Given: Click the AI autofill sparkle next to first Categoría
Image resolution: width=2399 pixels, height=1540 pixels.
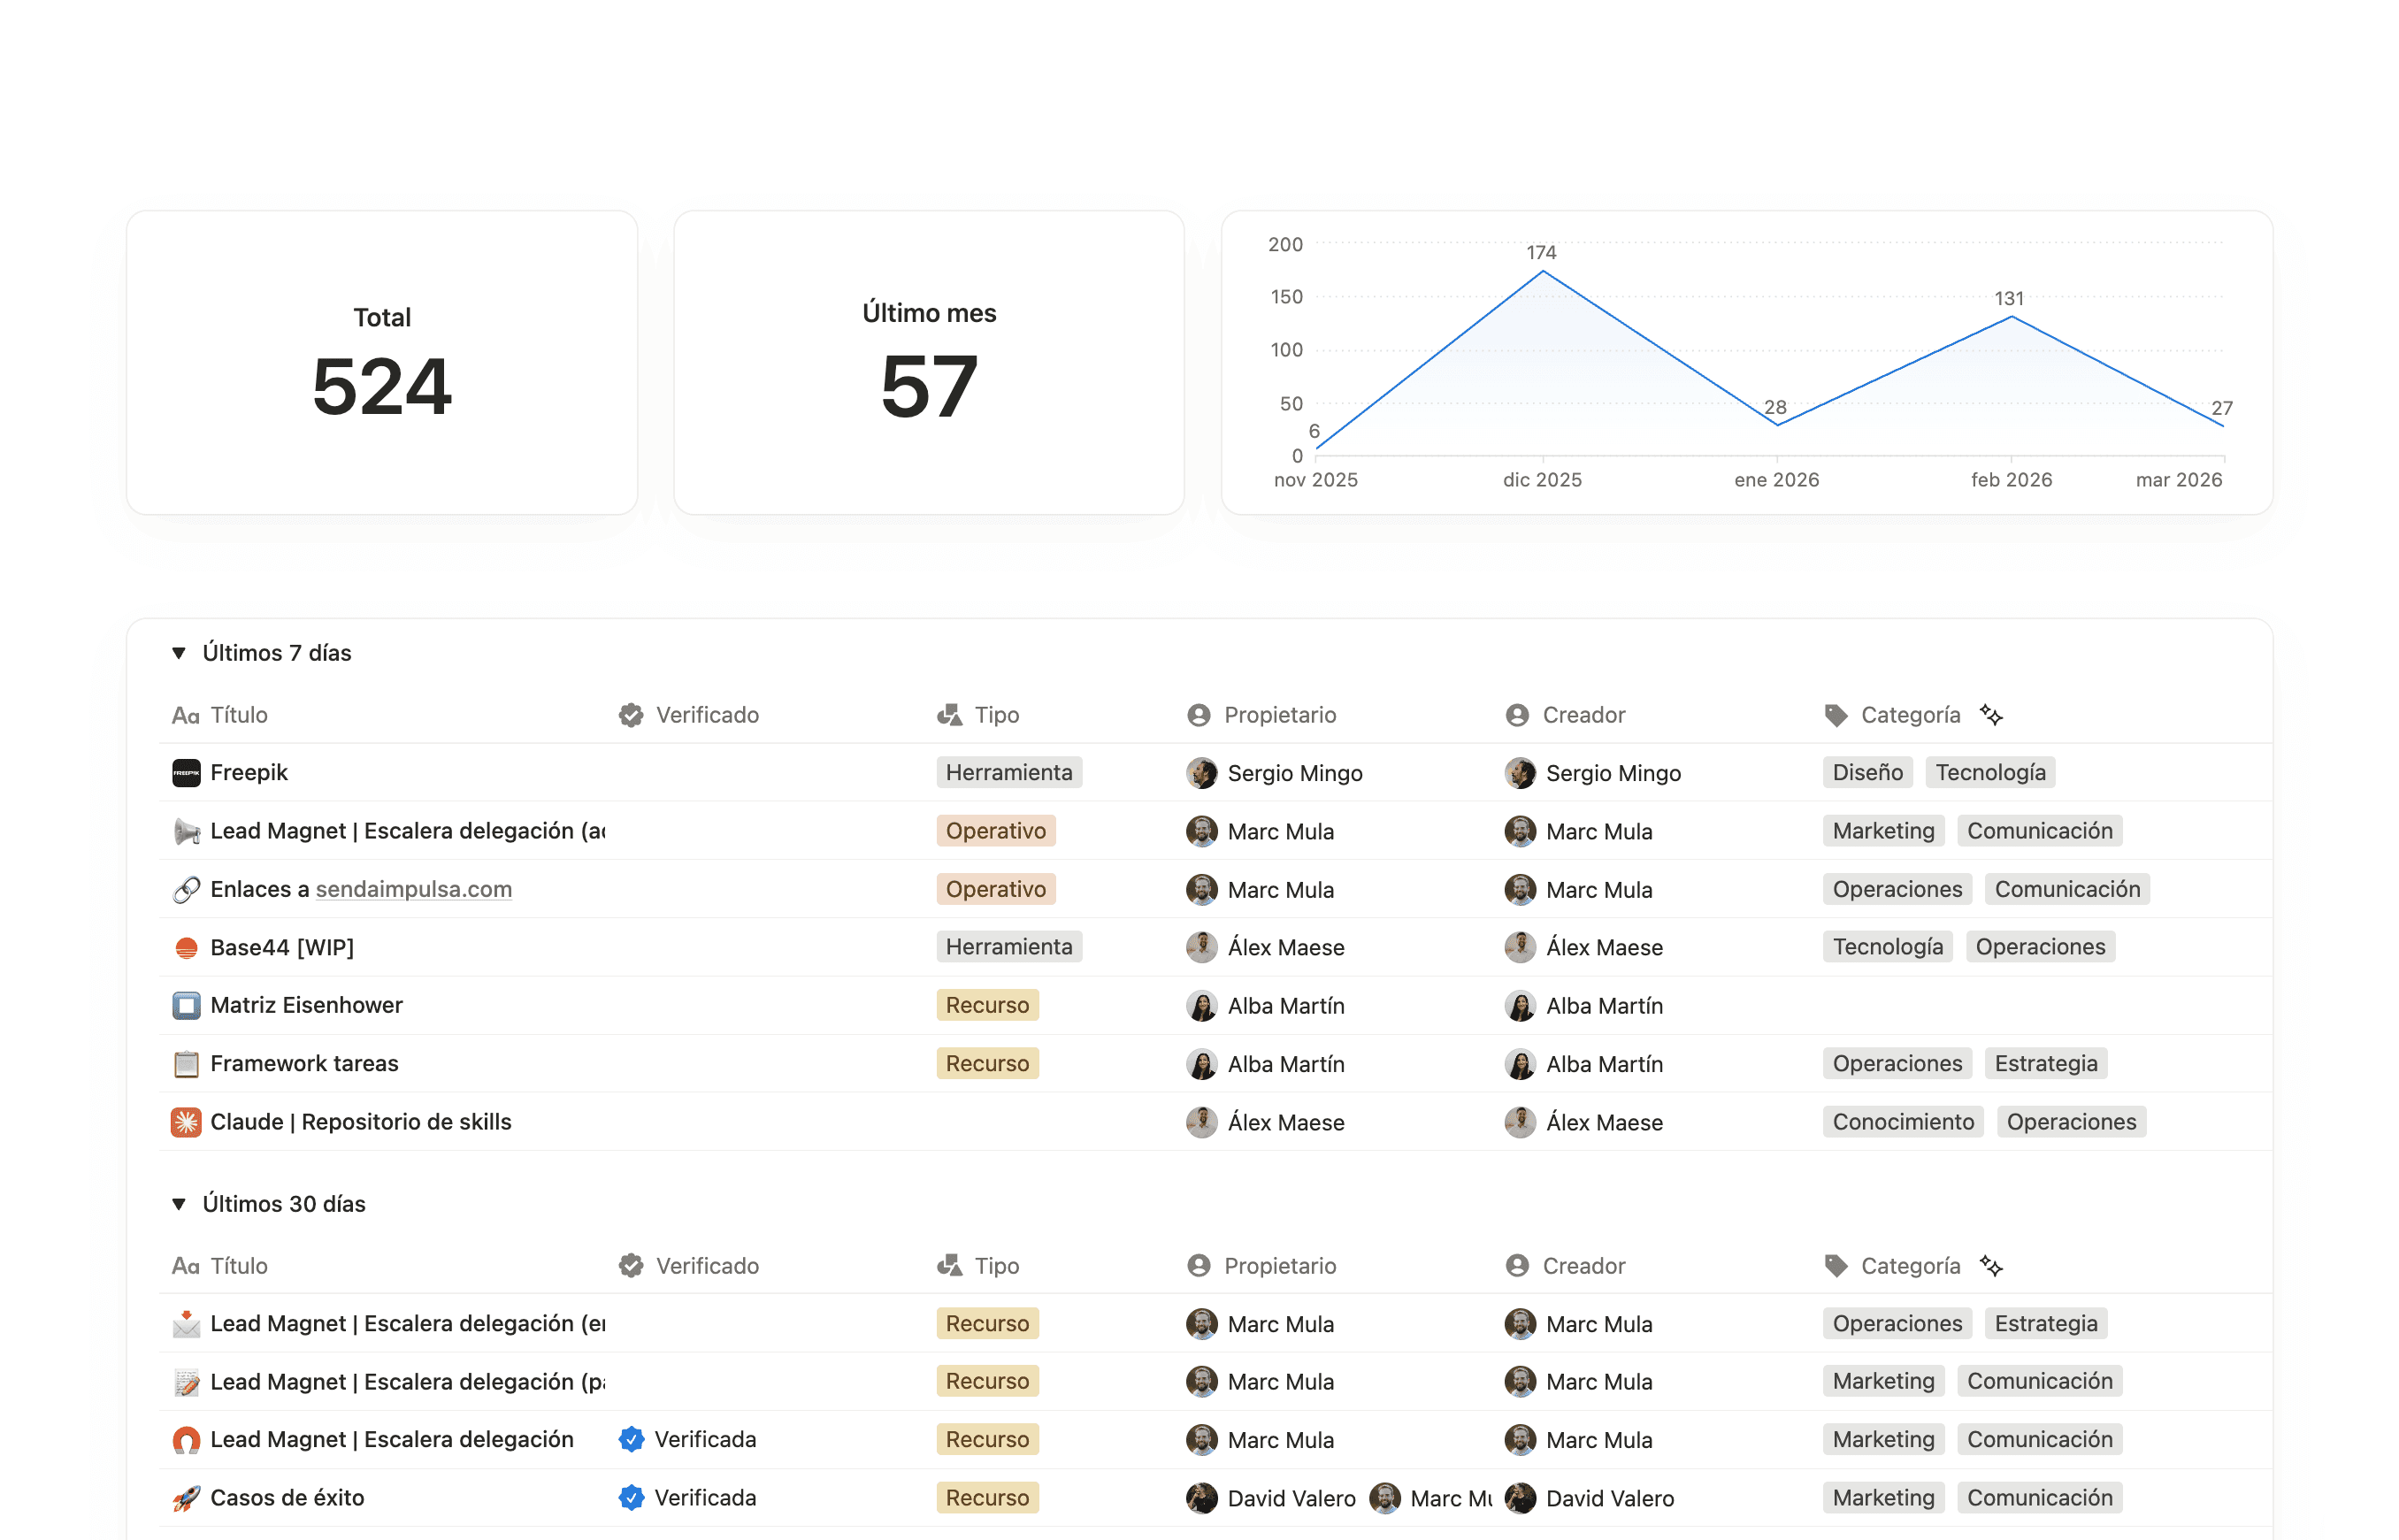Looking at the screenshot, I should coord(1990,716).
